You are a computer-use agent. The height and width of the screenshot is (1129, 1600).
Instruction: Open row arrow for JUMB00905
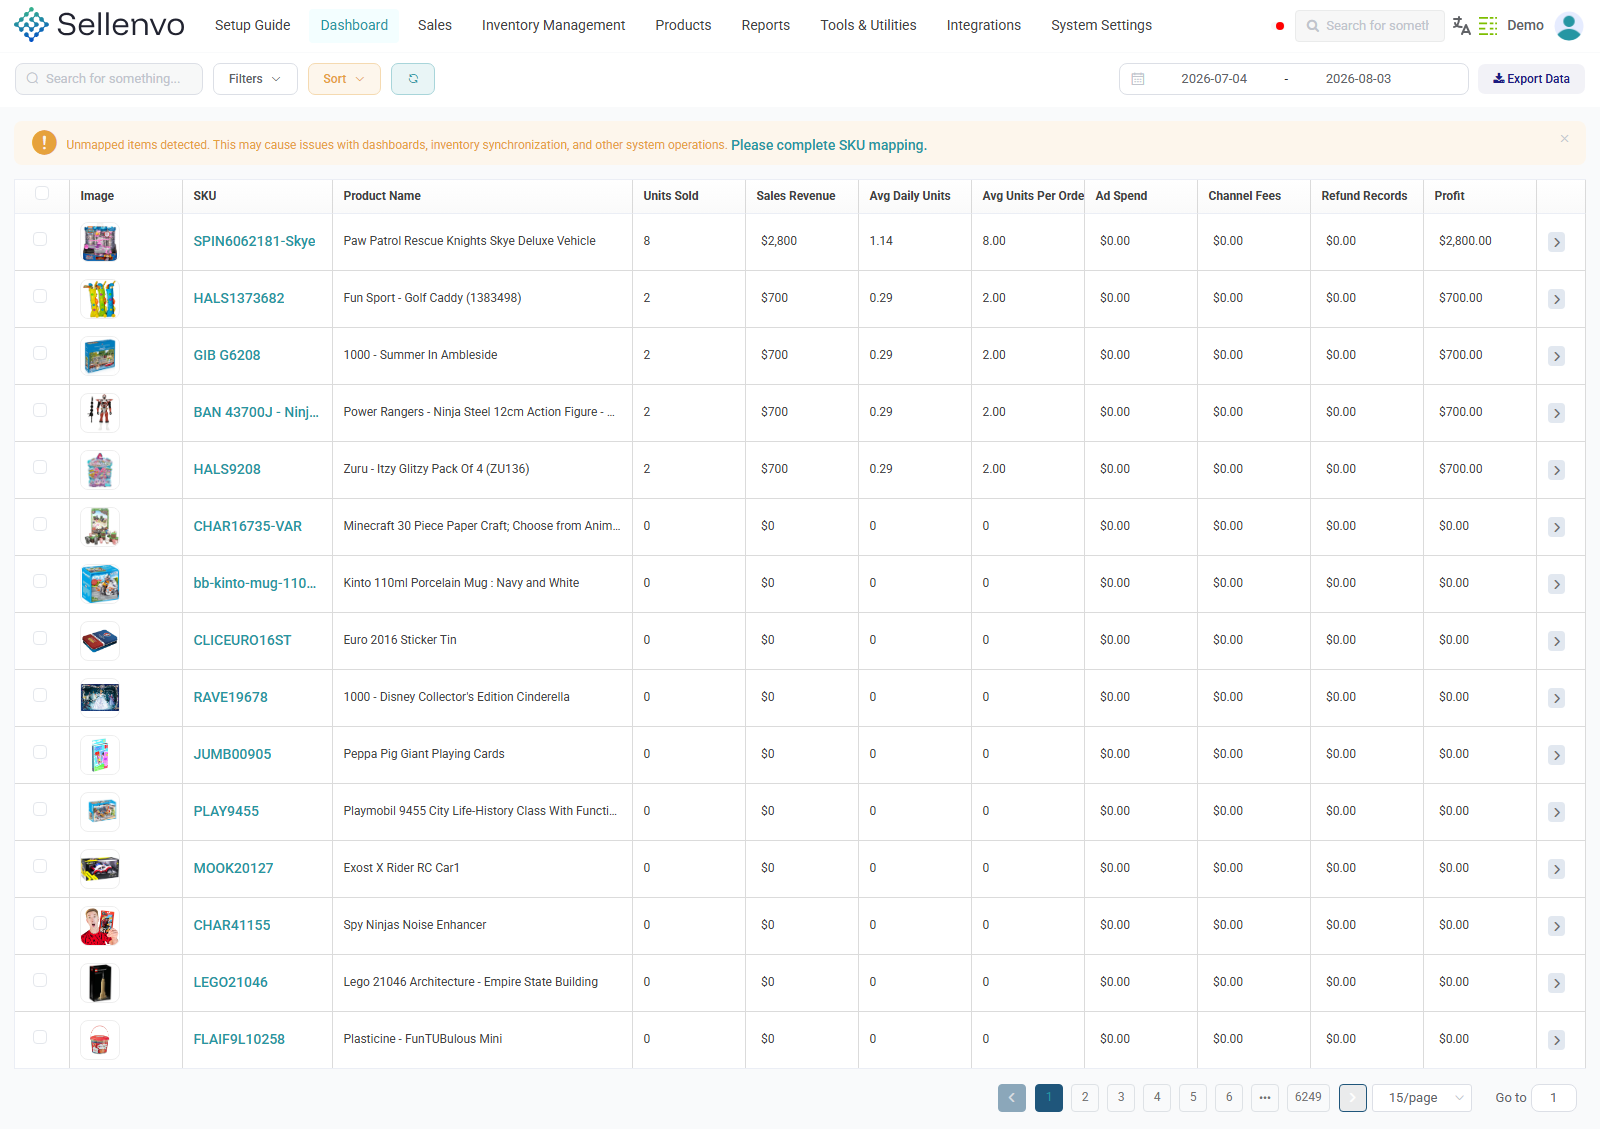coord(1556,755)
